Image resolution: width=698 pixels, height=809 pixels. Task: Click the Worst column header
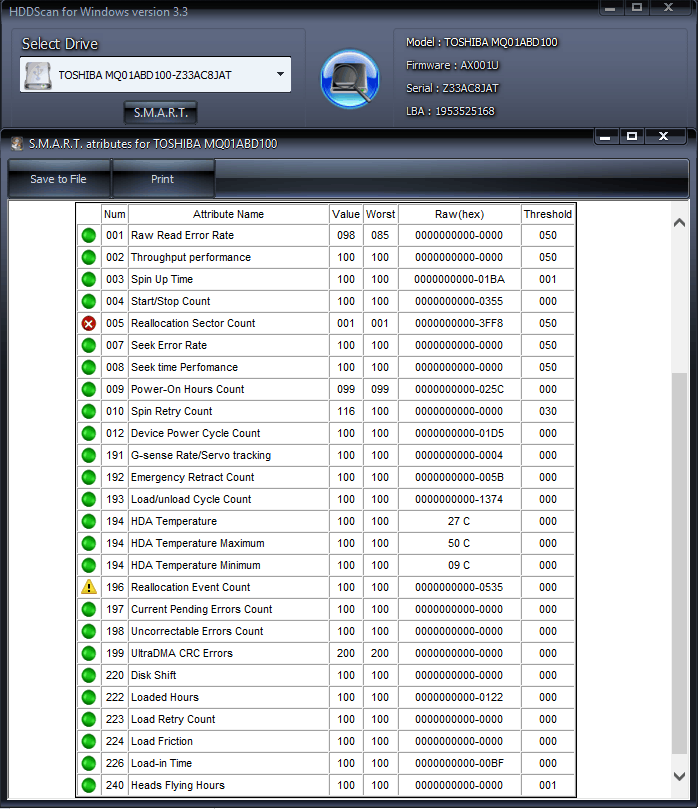point(380,214)
